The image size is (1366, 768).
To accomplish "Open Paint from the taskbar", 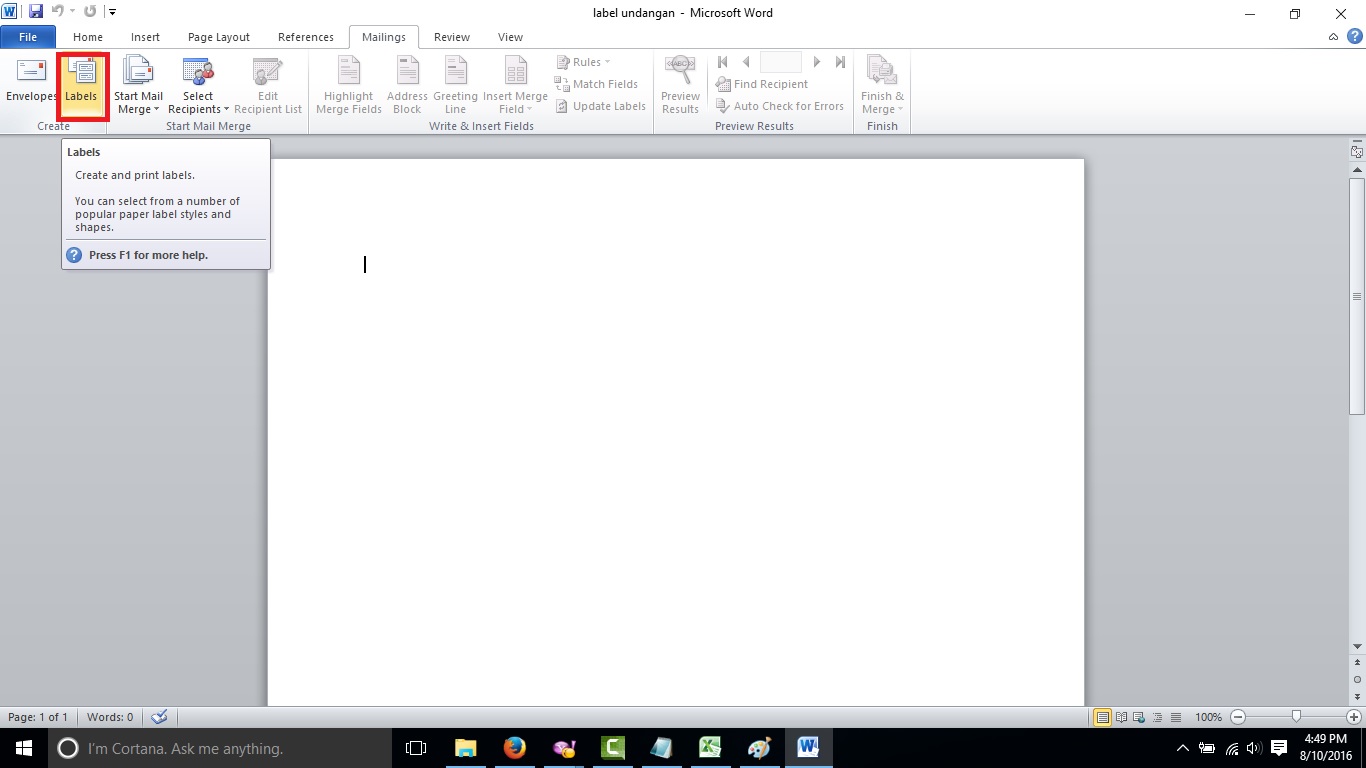I will click(760, 748).
